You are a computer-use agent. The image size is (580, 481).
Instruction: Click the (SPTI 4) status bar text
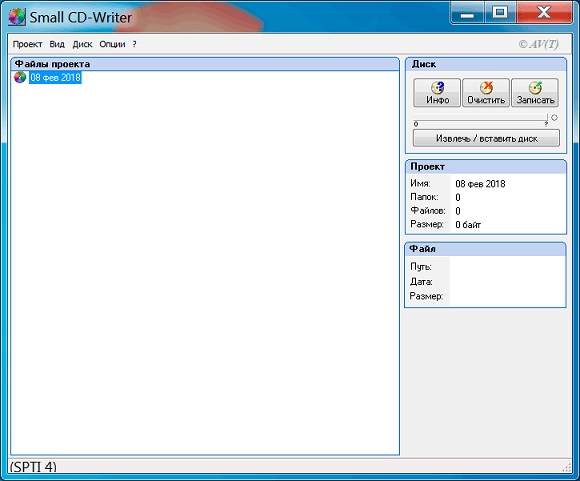33,467
